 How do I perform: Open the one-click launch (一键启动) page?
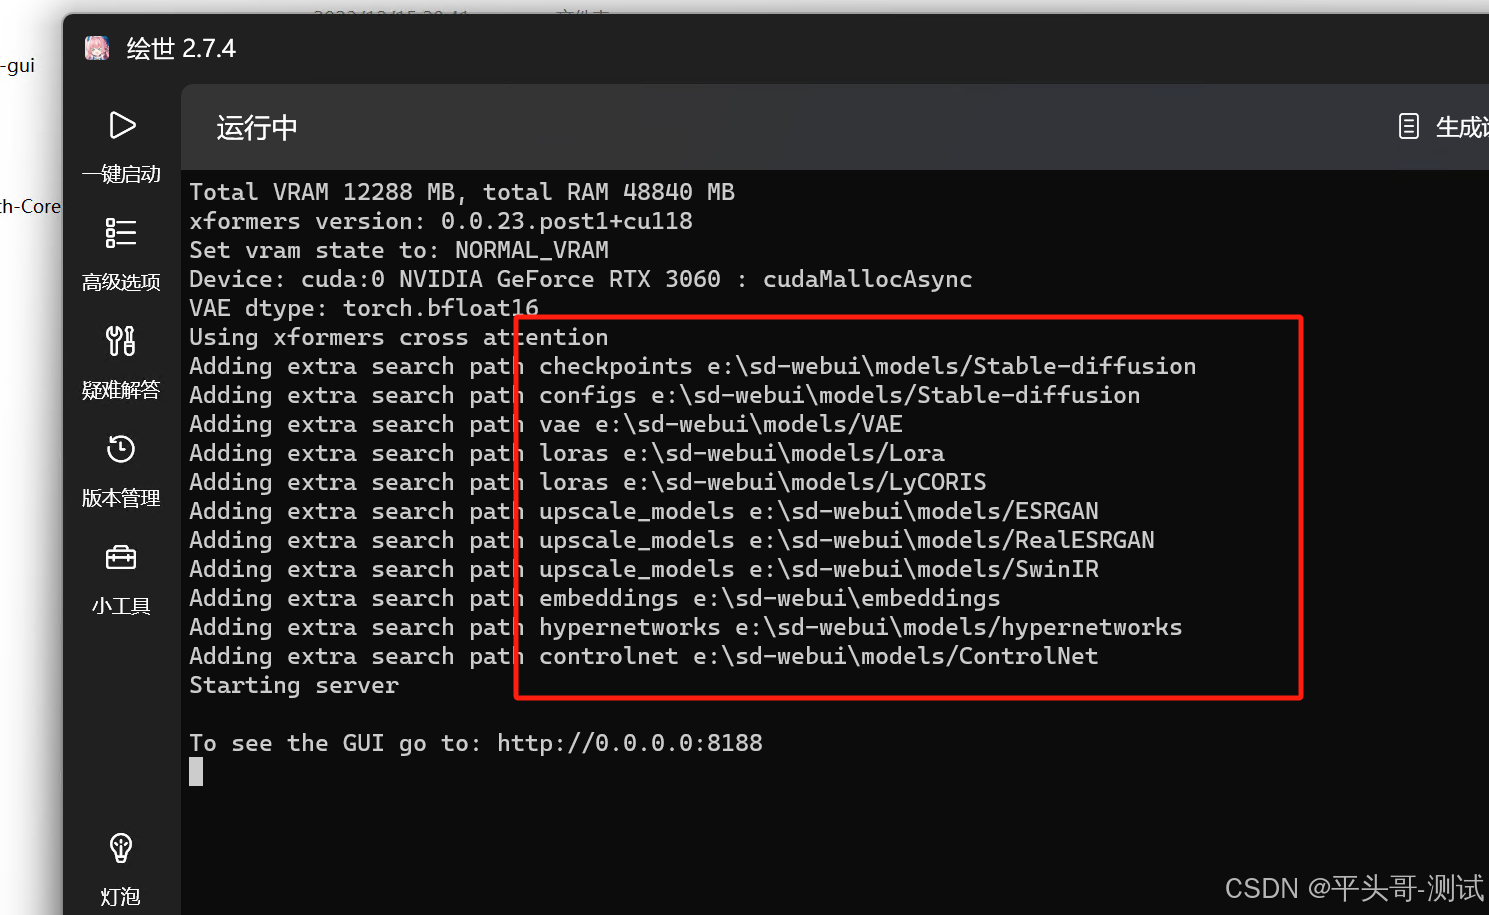click(121, 146)
